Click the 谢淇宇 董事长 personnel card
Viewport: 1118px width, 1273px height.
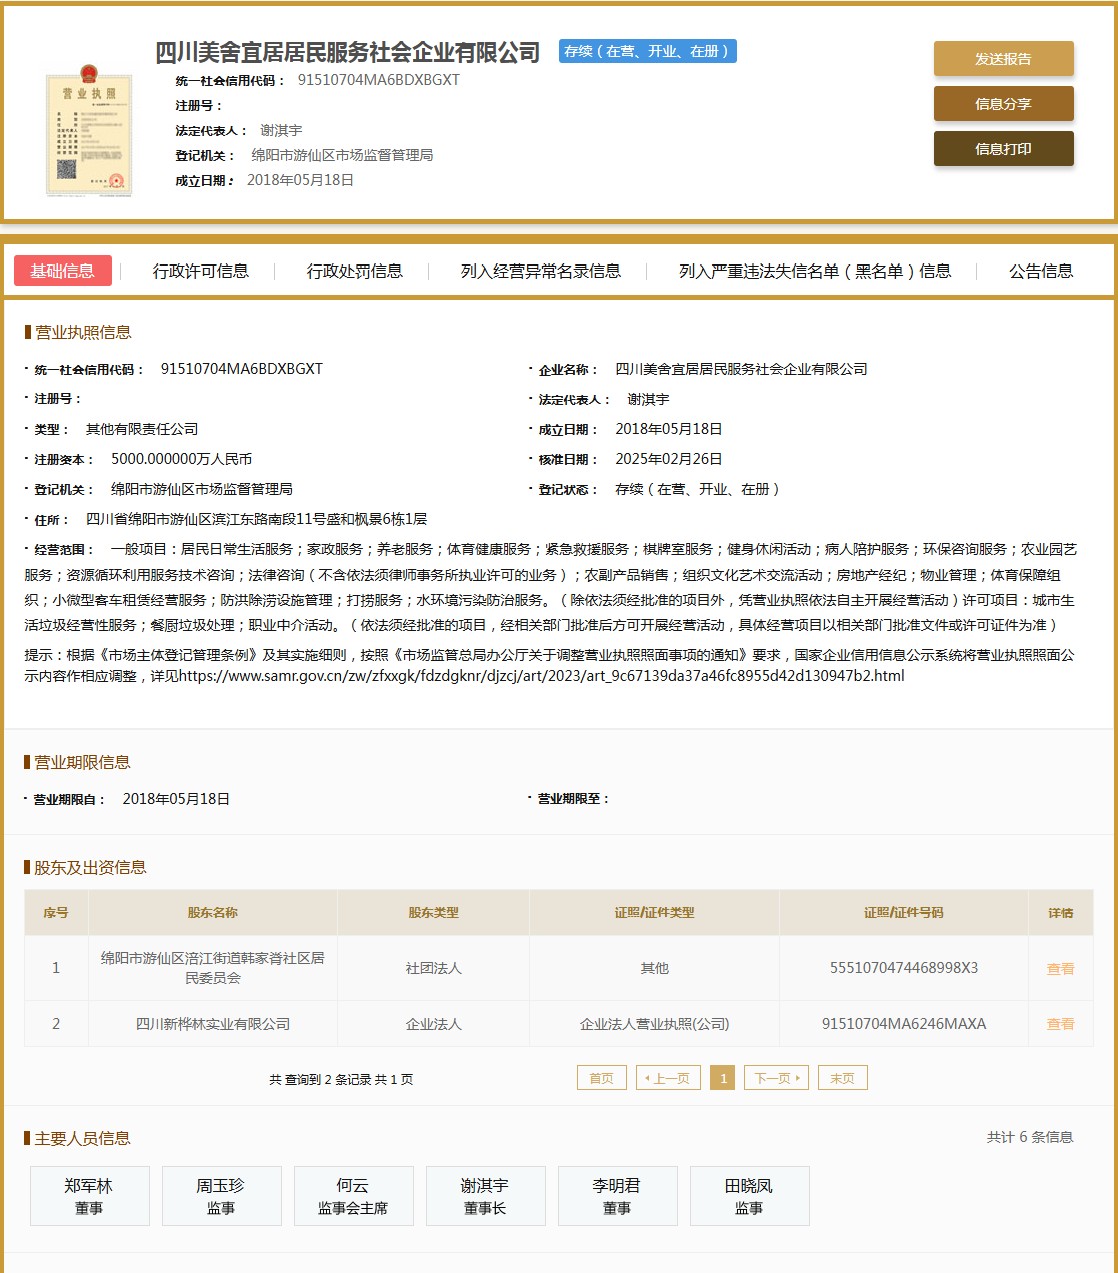[485, 1195]
